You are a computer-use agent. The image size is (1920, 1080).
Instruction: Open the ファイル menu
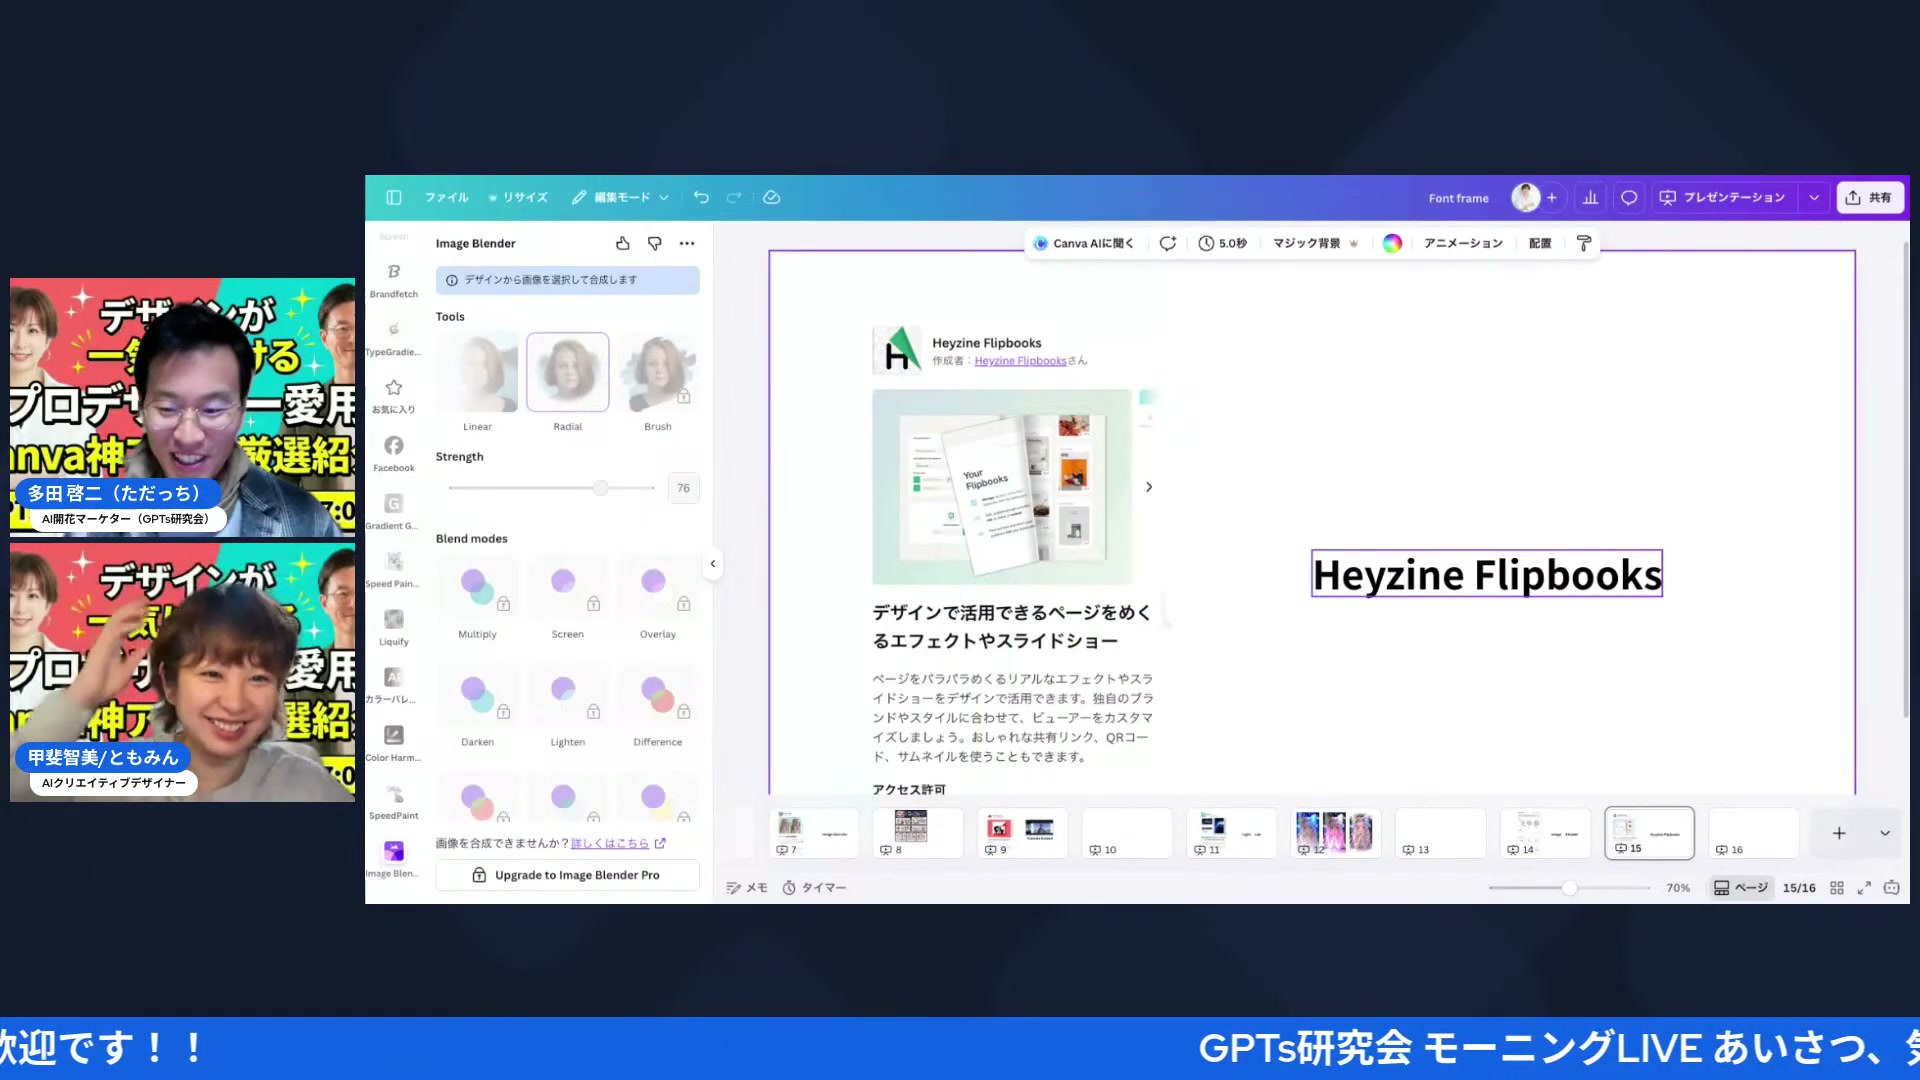coord(446,197)
